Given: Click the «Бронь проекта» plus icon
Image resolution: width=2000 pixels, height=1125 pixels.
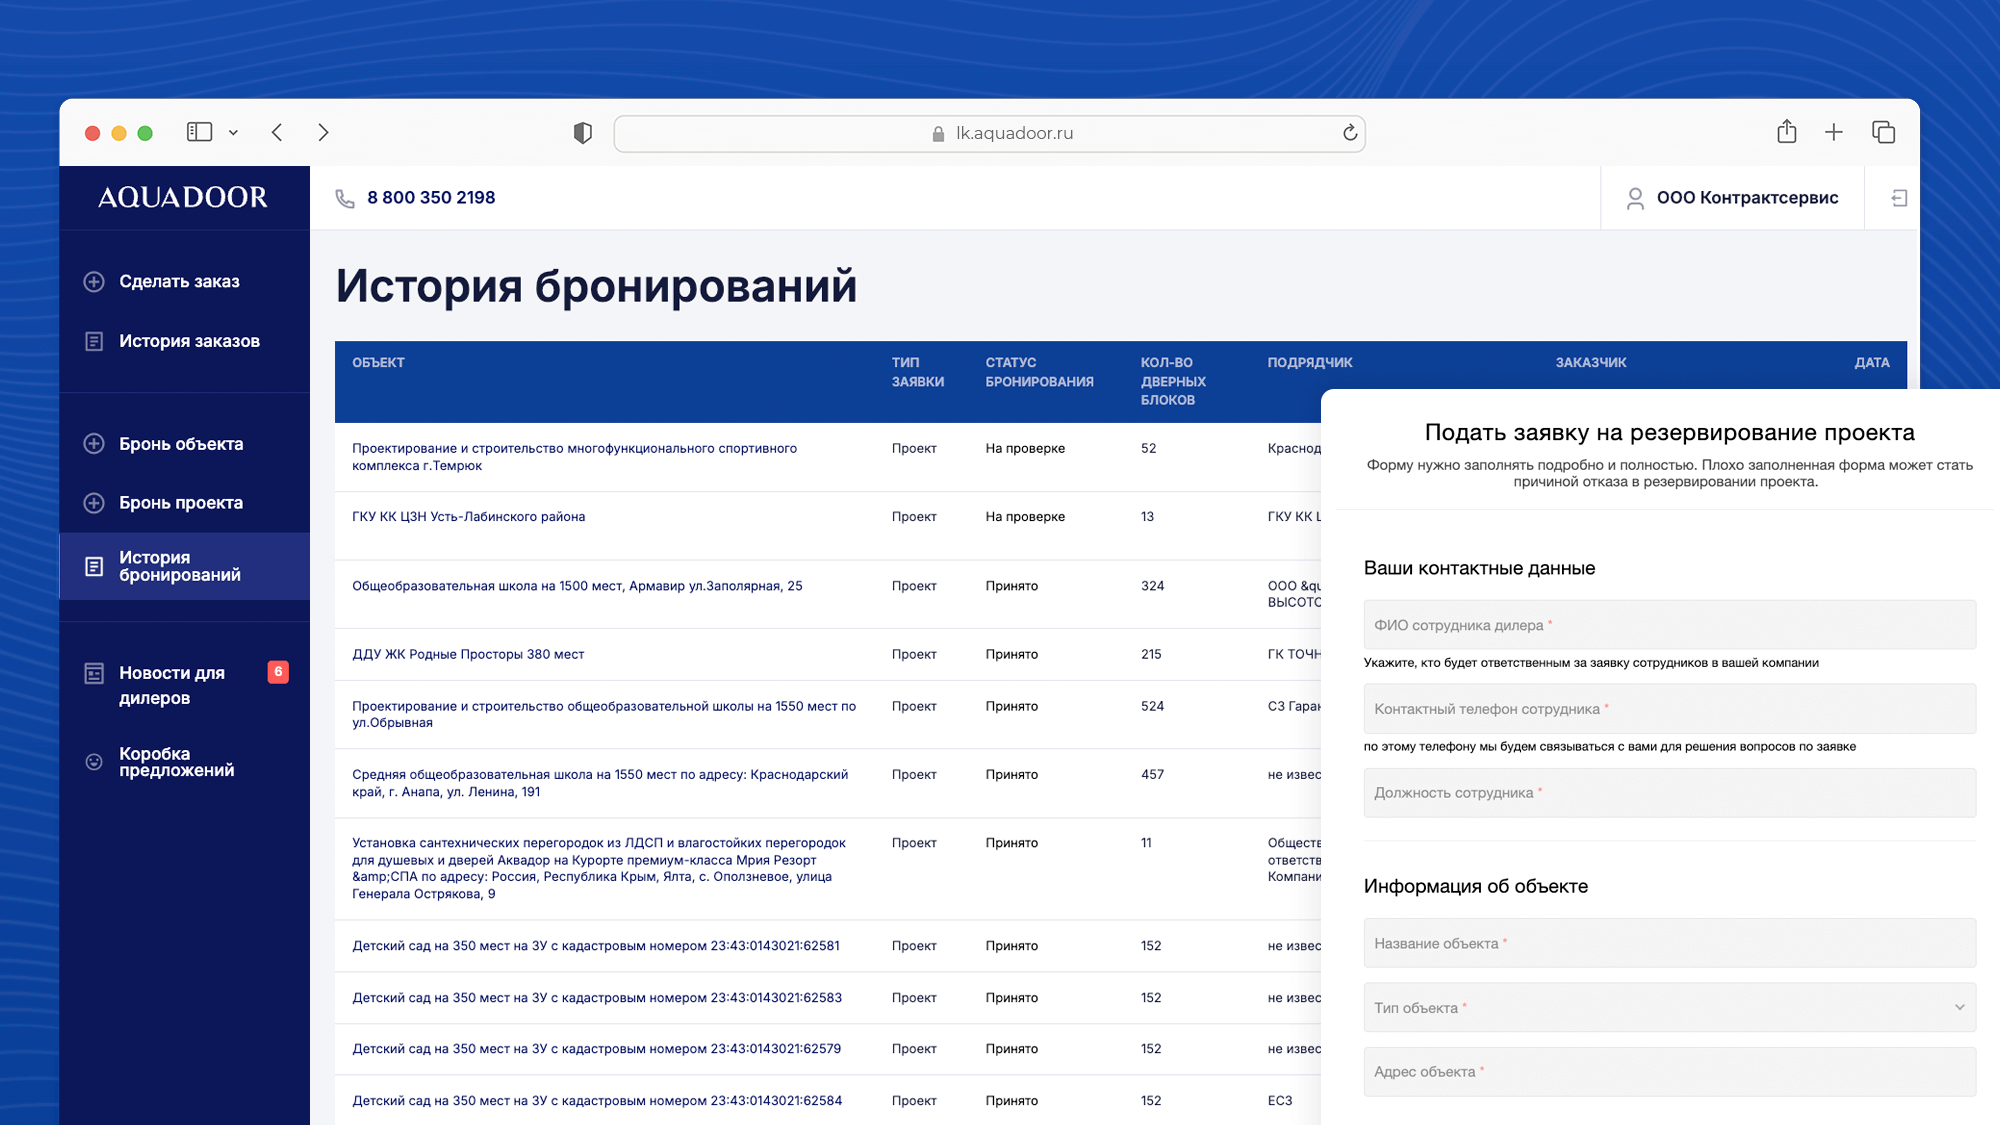Looking at the screenshot, I should [94, 502].
